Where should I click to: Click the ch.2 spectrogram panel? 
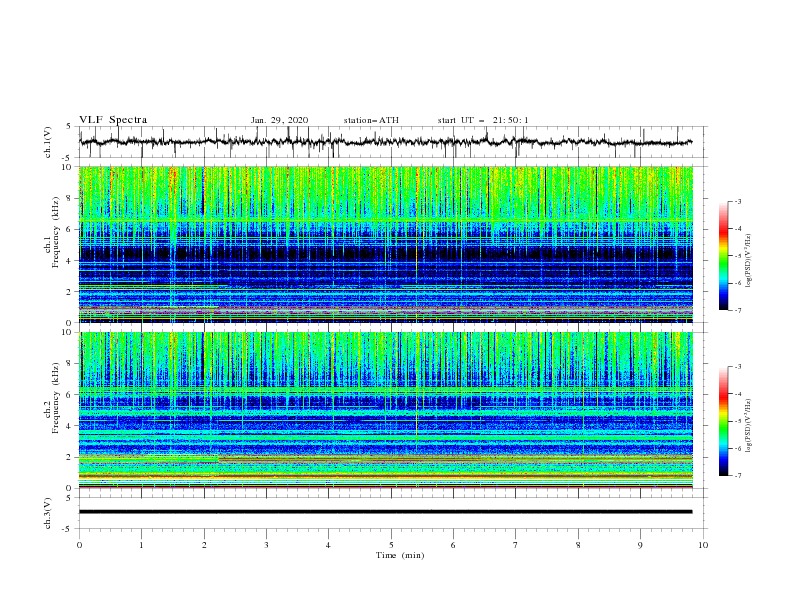[x=386, y=410]
